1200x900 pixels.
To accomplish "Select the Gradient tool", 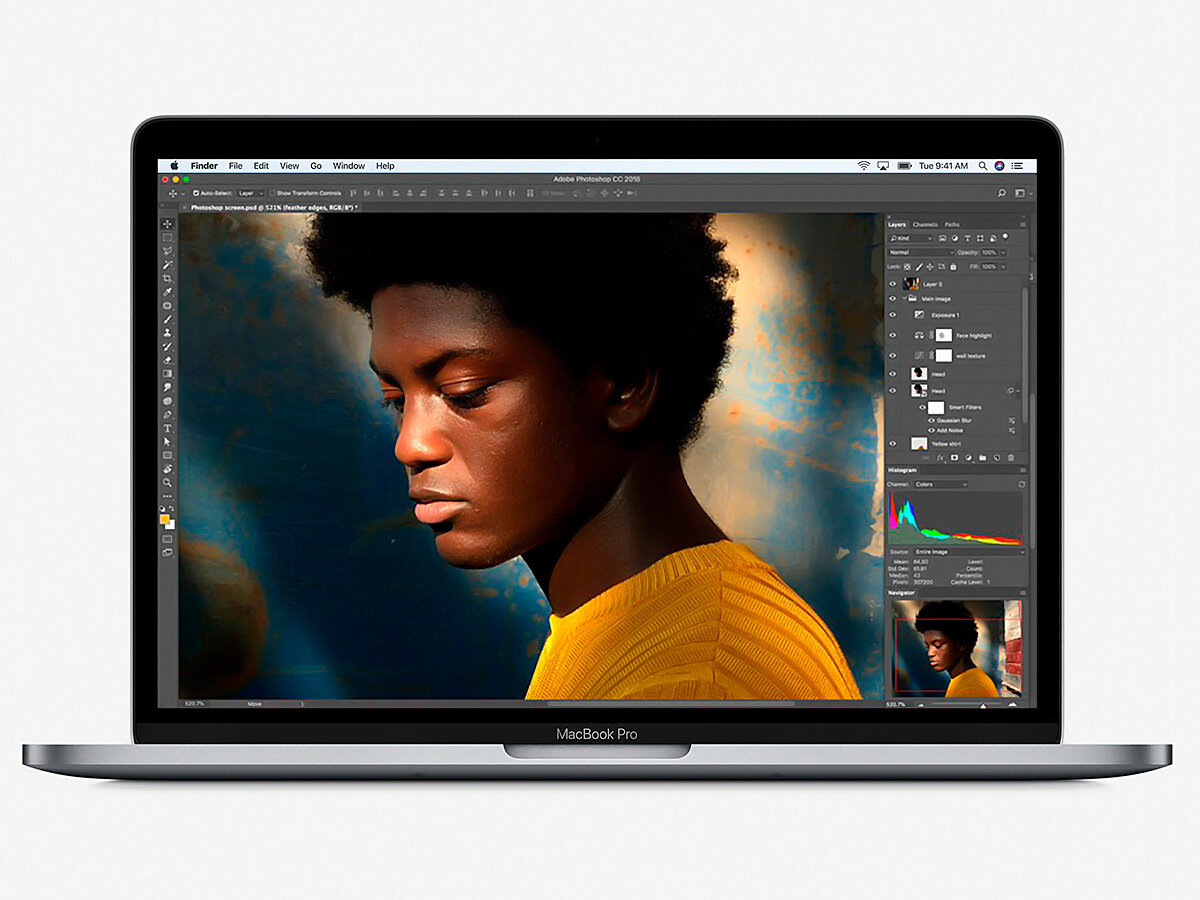I will tap(168, 373).
